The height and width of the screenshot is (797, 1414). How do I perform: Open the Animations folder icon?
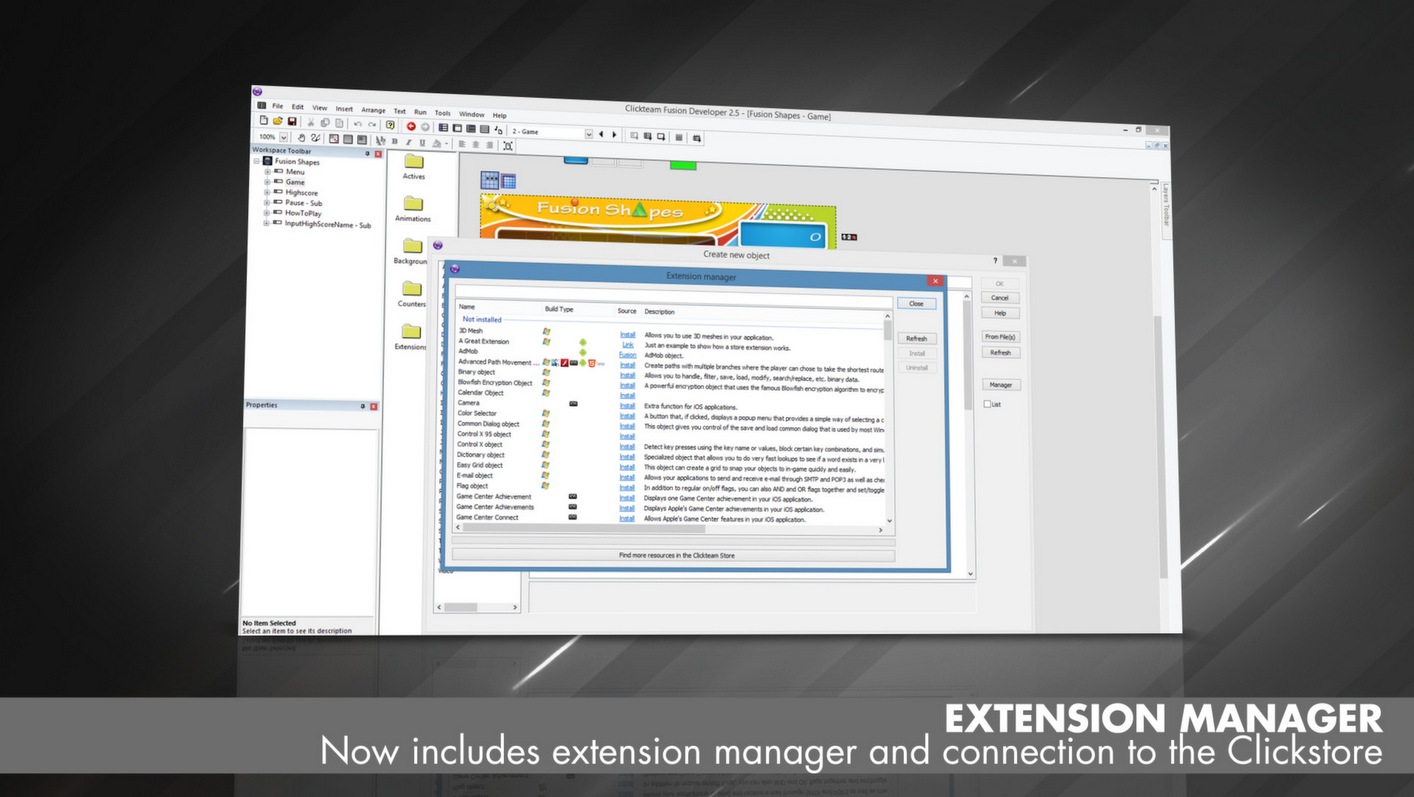413,204
